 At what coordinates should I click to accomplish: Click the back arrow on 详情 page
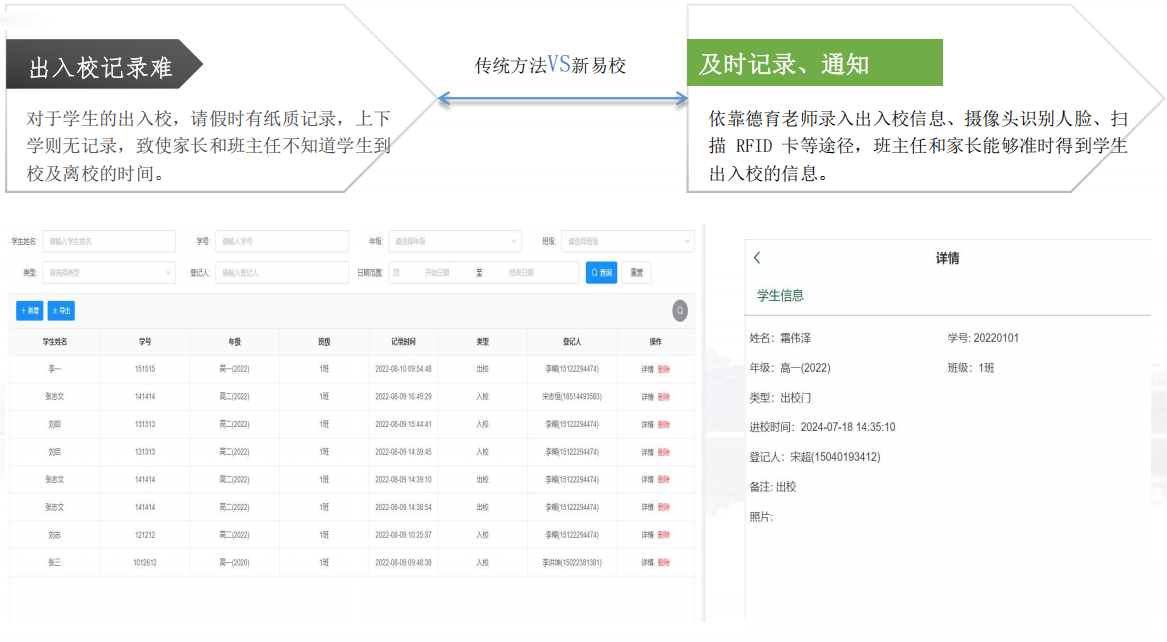(757, 258)
